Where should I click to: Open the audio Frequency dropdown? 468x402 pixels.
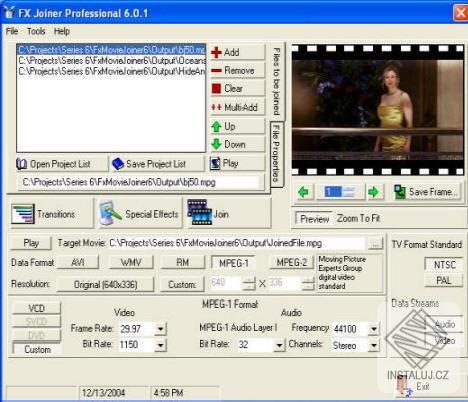[374, 329]
